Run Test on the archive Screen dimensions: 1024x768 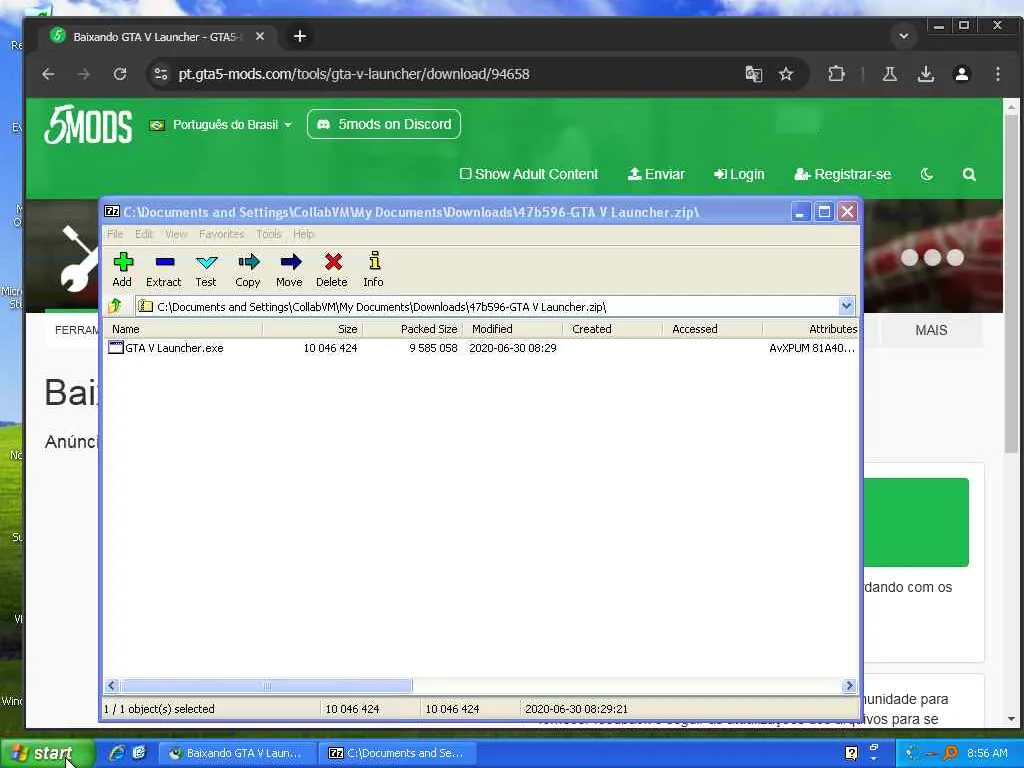click(206, 269)
